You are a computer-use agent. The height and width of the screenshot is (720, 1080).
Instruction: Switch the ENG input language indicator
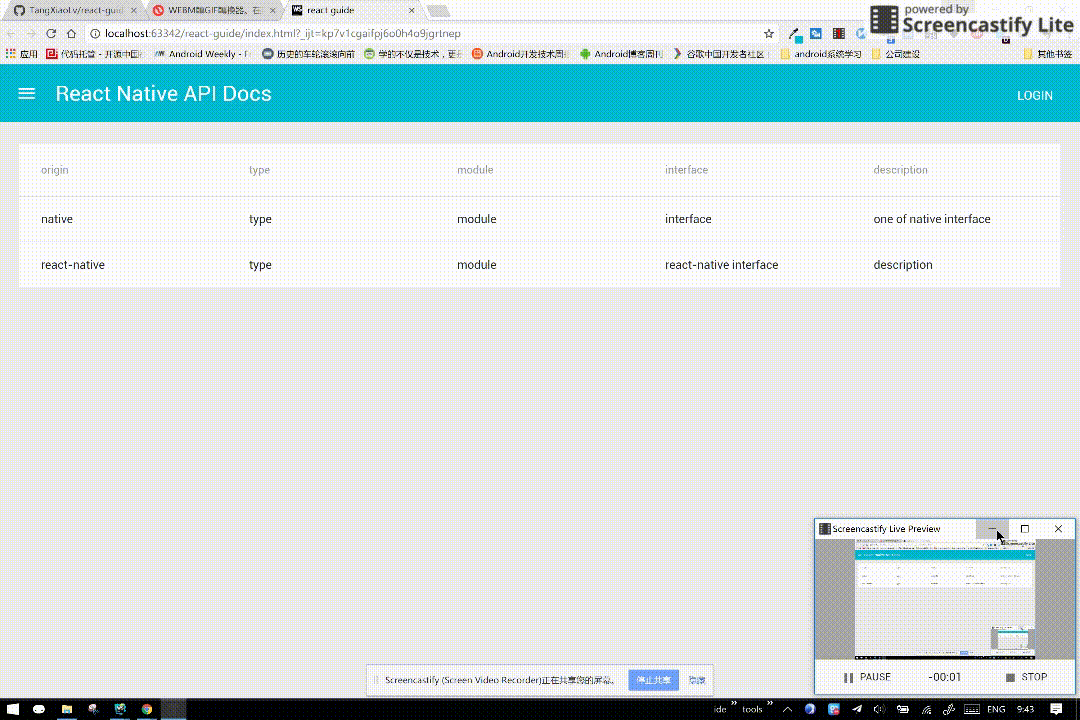(x=995, y=709)
